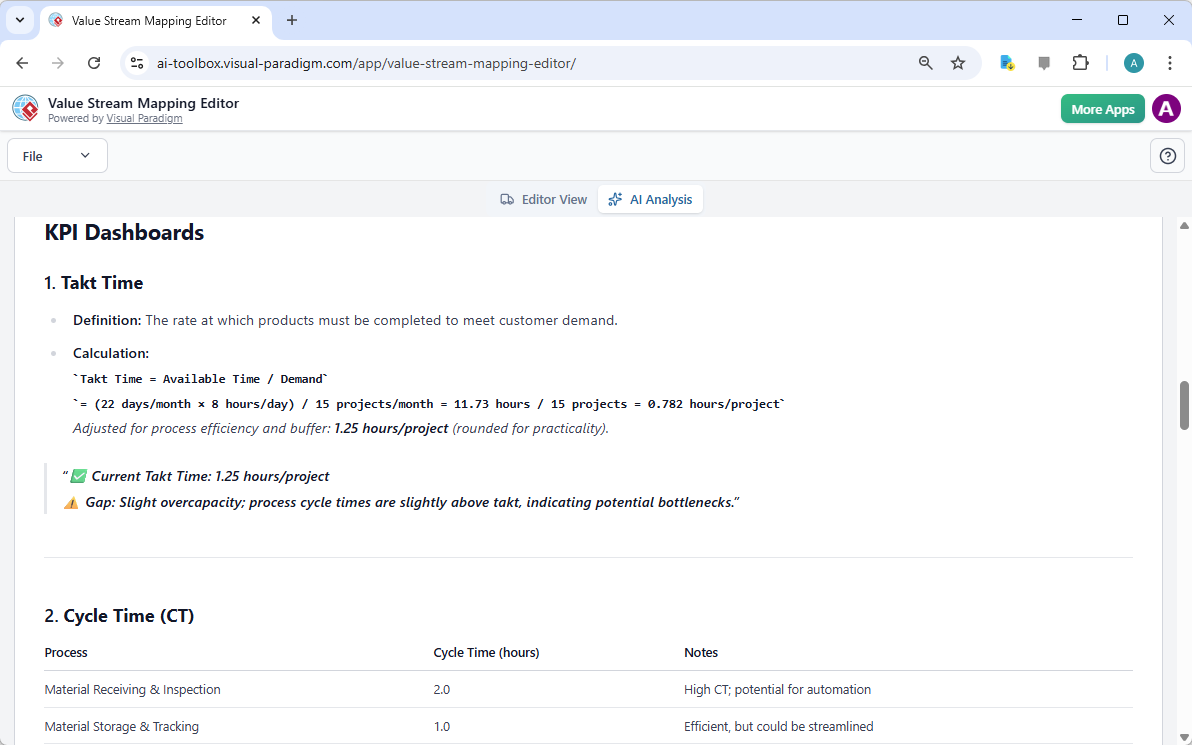This screenshot has height=745, width=1192.
Task: Open the purple user avatar menu
Action: [1166, 109]
